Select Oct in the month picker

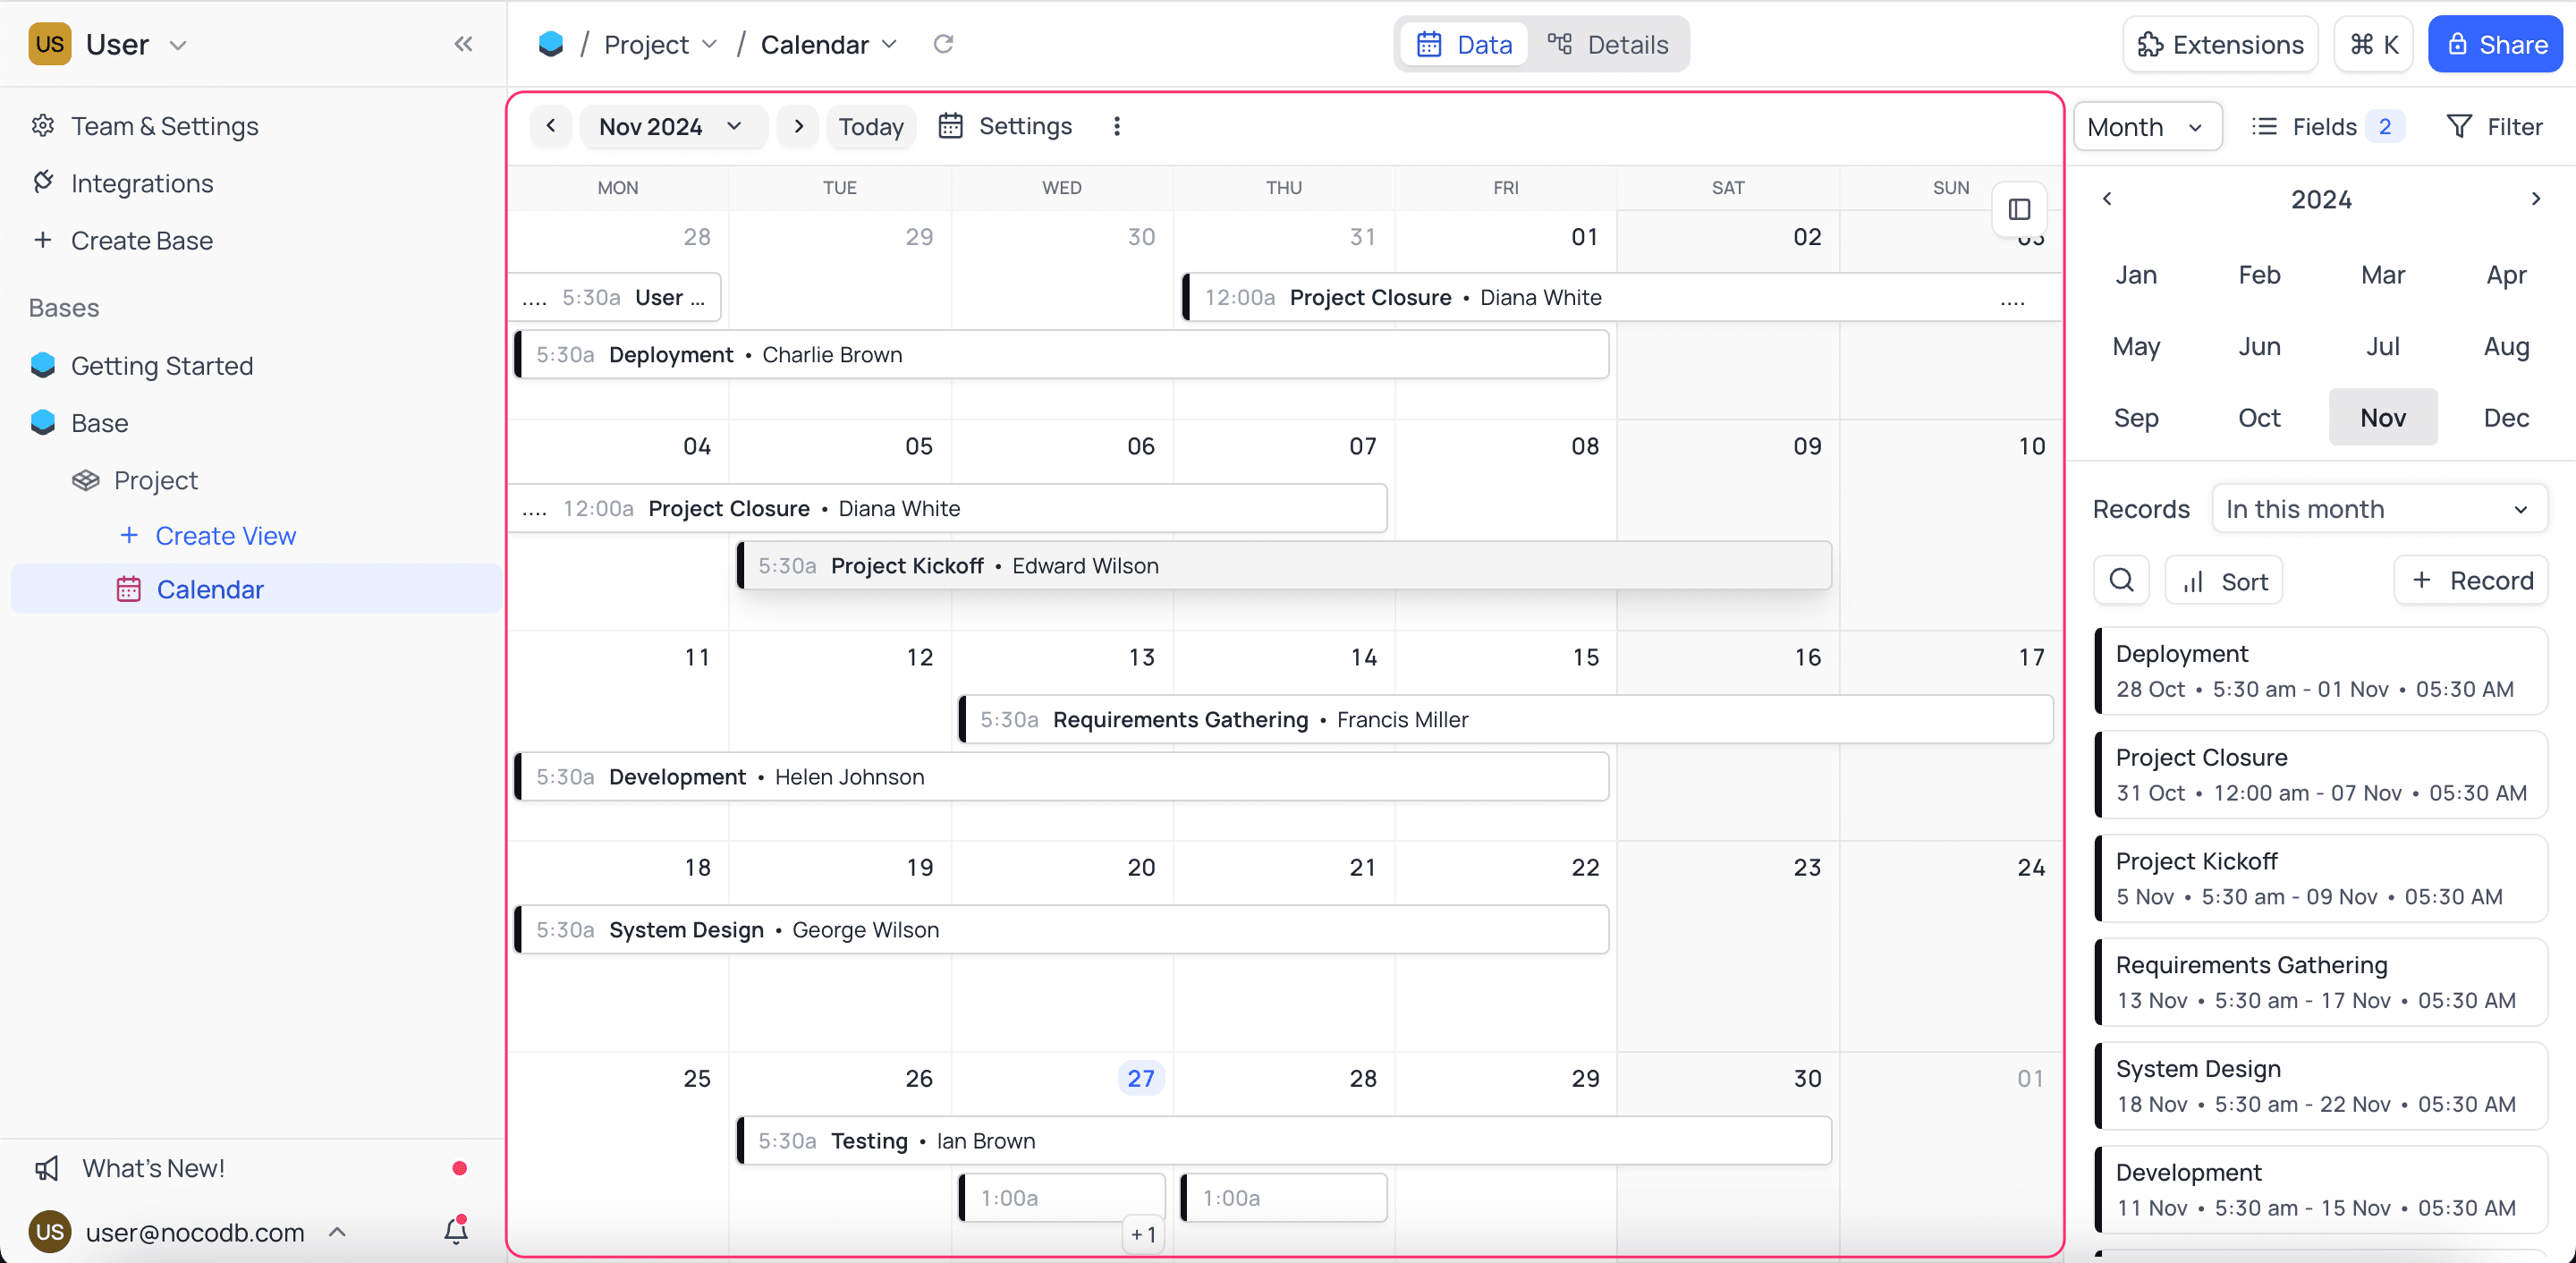(x=2259, y=417)
